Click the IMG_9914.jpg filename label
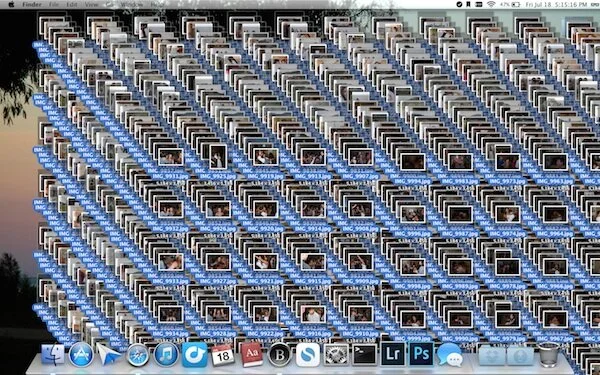The width and height of the screenshot is (600, 375). click(x=313, y=228)
